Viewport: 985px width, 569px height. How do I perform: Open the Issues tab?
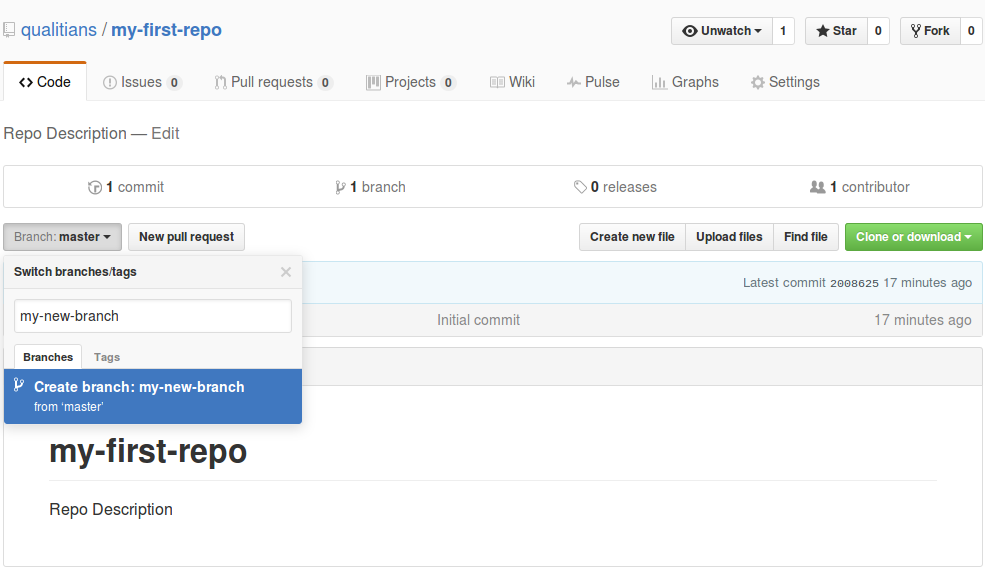tap(142, 82)
